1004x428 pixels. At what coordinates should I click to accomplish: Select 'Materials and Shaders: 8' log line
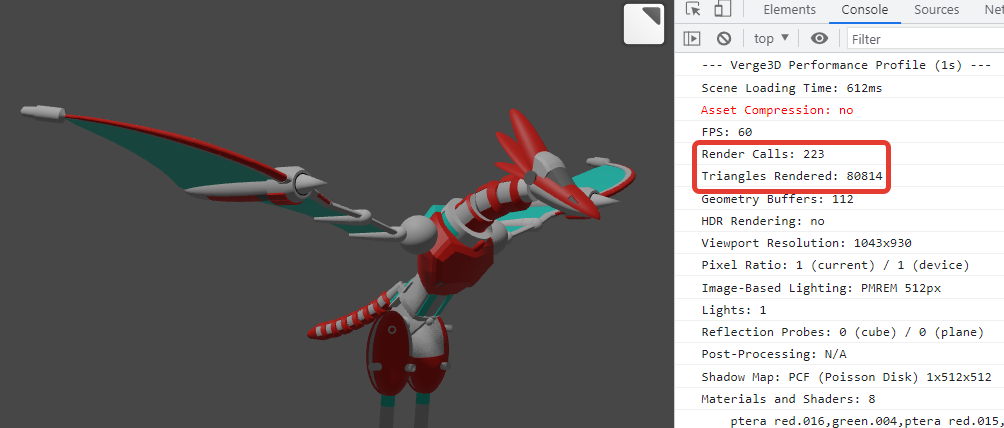coord(788,399)
